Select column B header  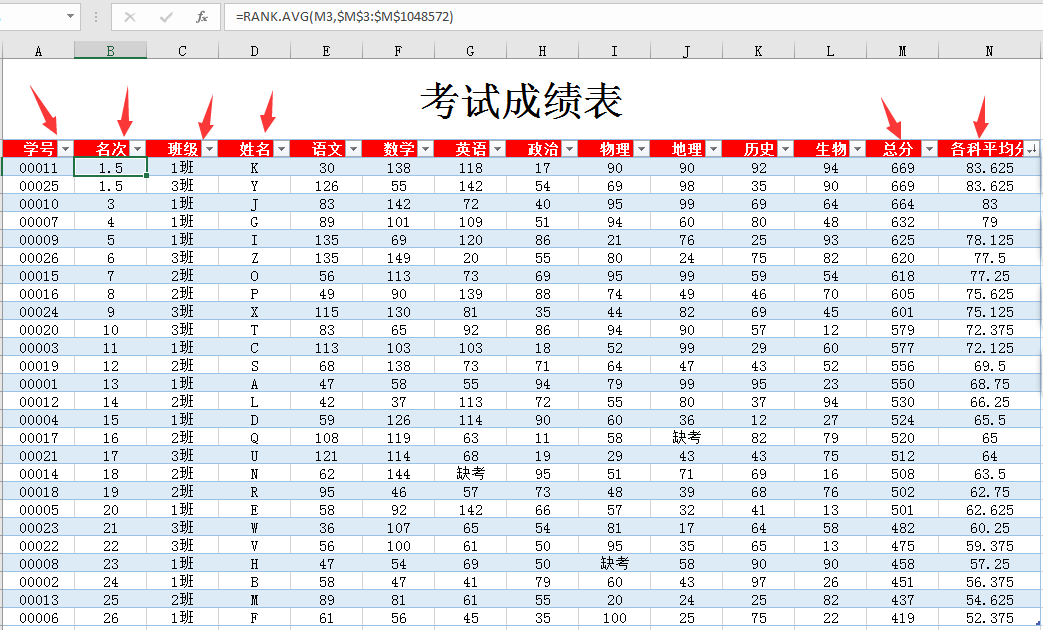(110, 51)
